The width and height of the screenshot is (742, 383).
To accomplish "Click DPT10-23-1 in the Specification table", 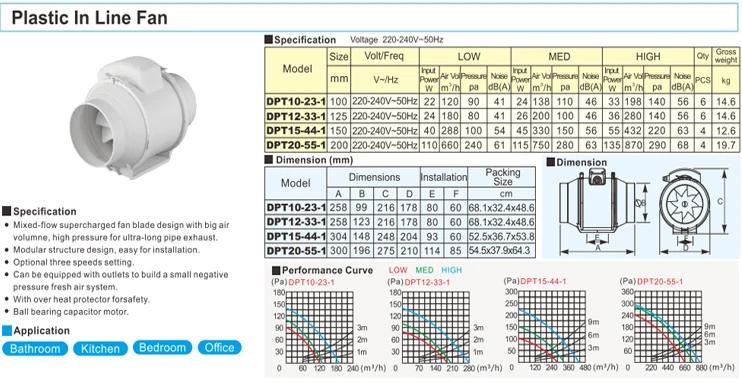I will (x=296, y=101).
